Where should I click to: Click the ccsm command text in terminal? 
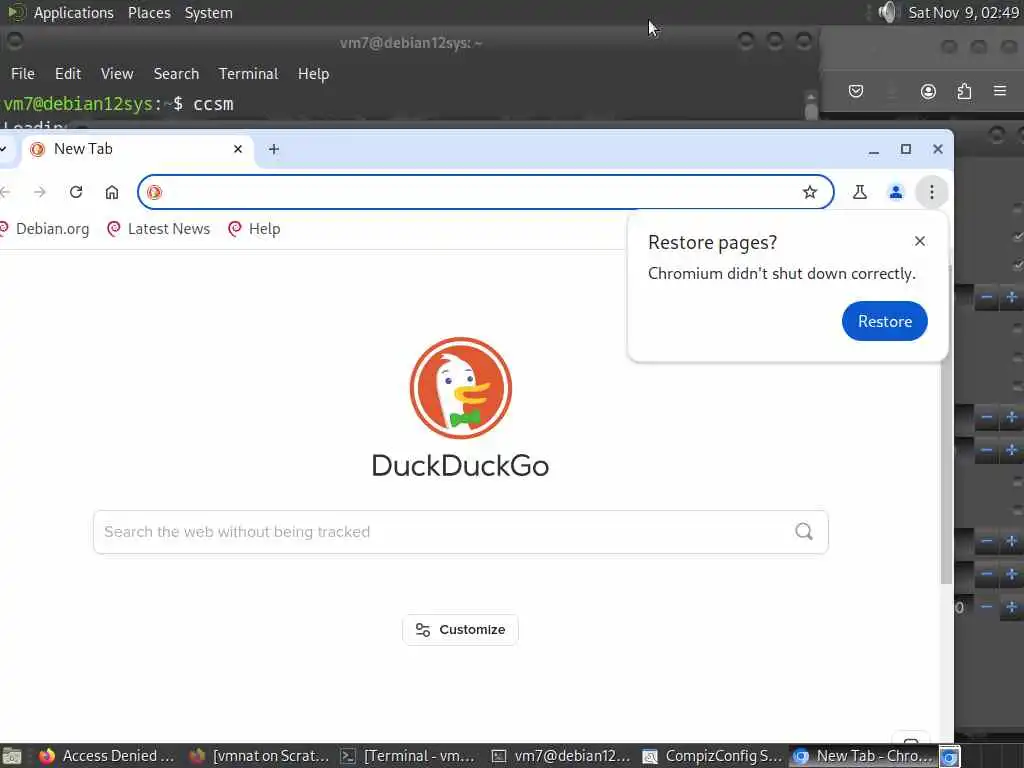click(213, 104)
